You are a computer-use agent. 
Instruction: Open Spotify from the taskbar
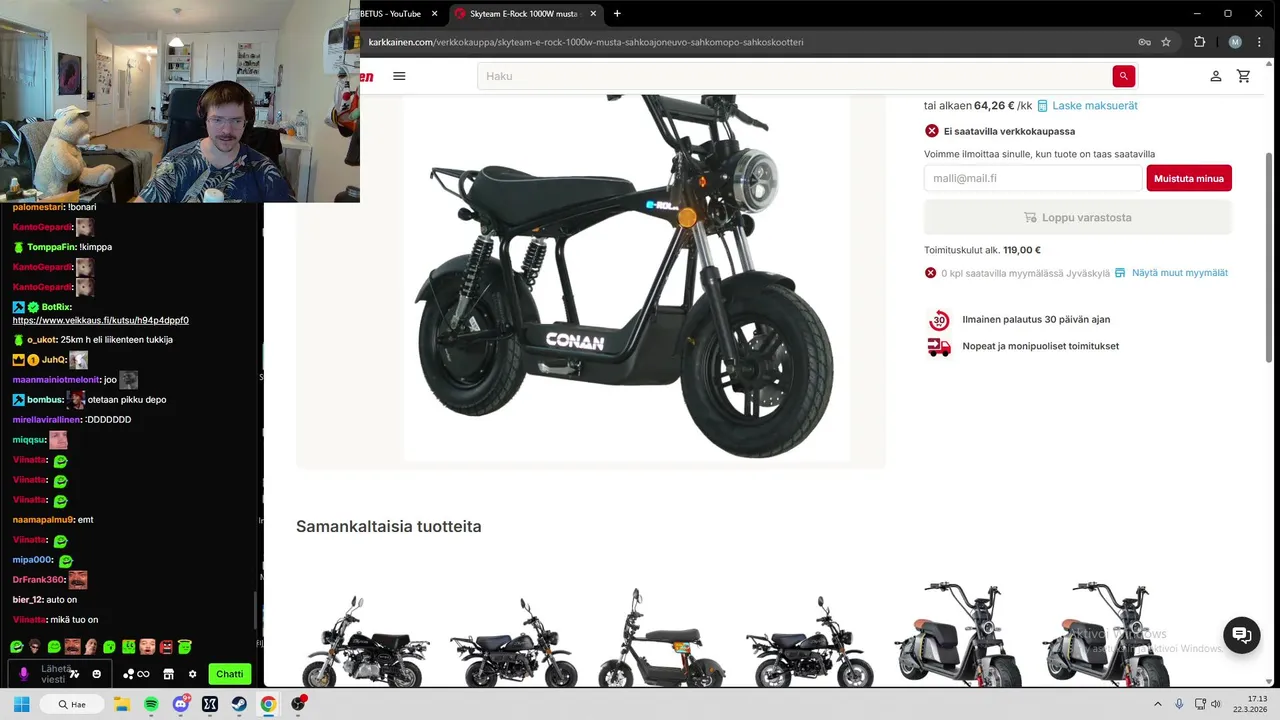[x=151, y=704]
